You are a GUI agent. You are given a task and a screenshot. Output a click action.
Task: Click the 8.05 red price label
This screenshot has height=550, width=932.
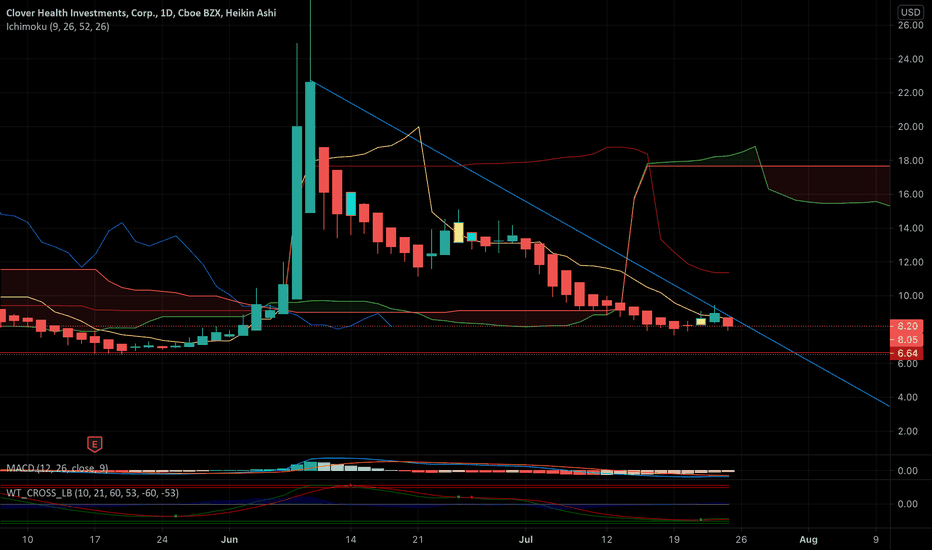[907, 340]
